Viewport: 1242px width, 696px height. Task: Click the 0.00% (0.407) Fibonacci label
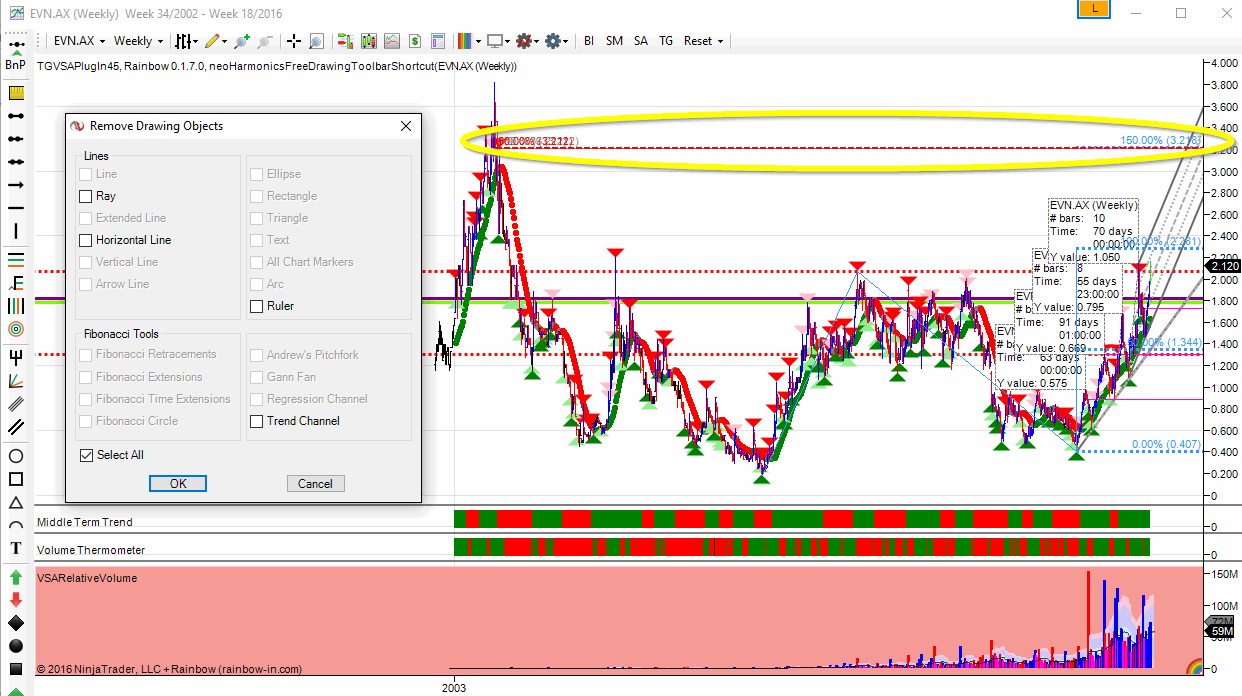[x=1165, y=445]
